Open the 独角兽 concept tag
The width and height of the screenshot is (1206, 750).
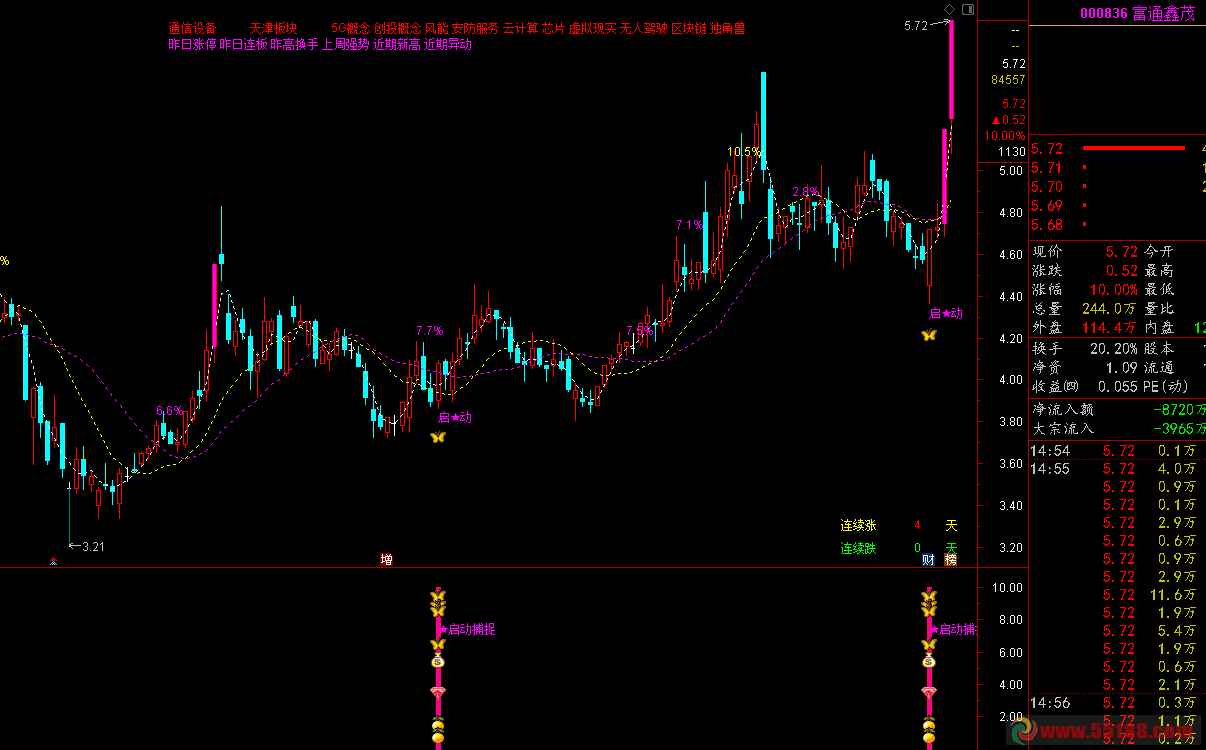[x=727, y=29]
